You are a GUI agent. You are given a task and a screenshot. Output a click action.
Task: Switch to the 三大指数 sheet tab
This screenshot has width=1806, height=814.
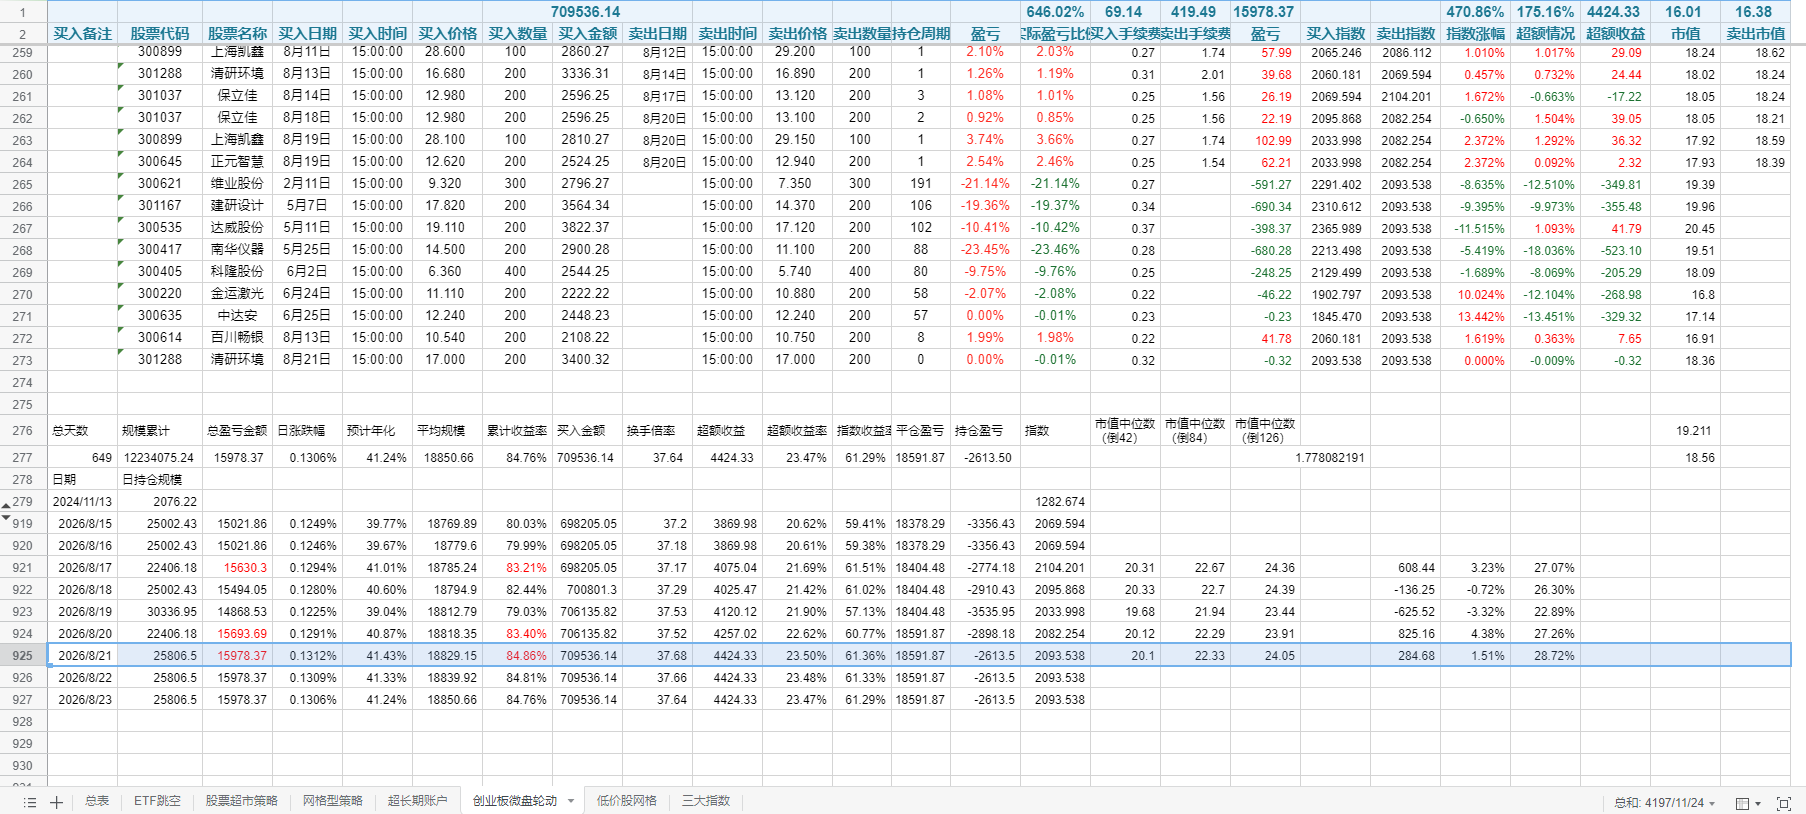click(x=706, y=801)
